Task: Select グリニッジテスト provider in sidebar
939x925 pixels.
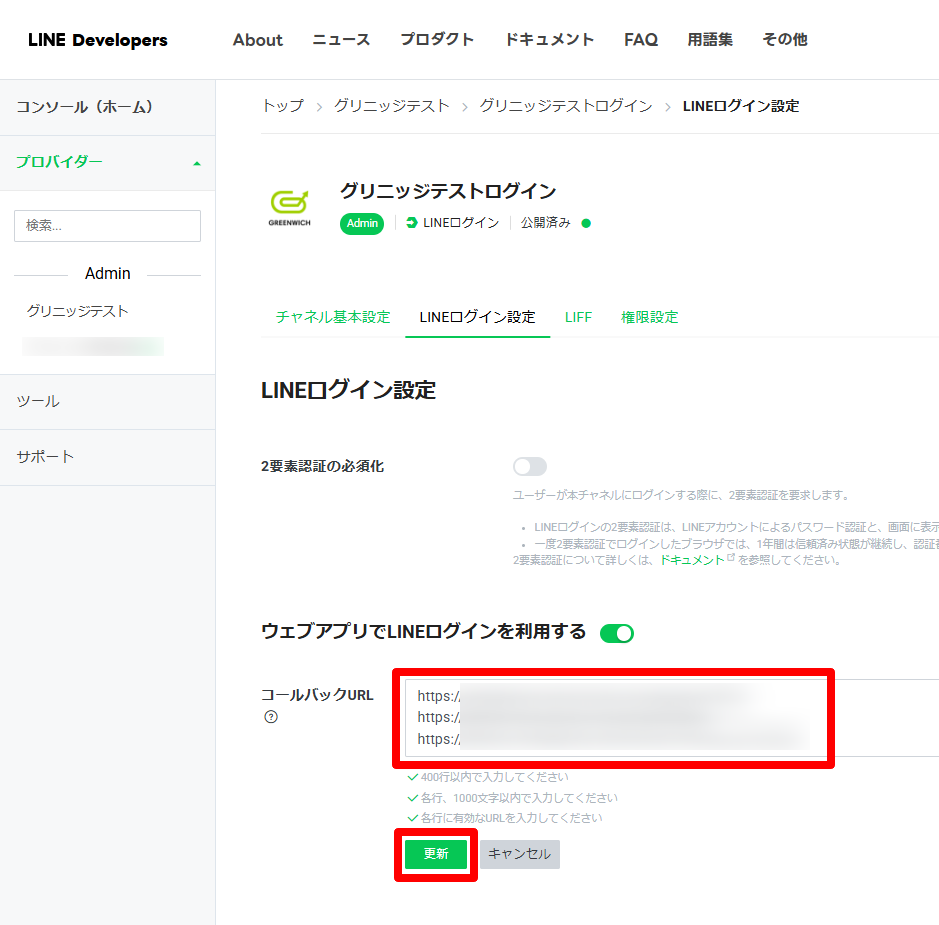Action: 77,311
